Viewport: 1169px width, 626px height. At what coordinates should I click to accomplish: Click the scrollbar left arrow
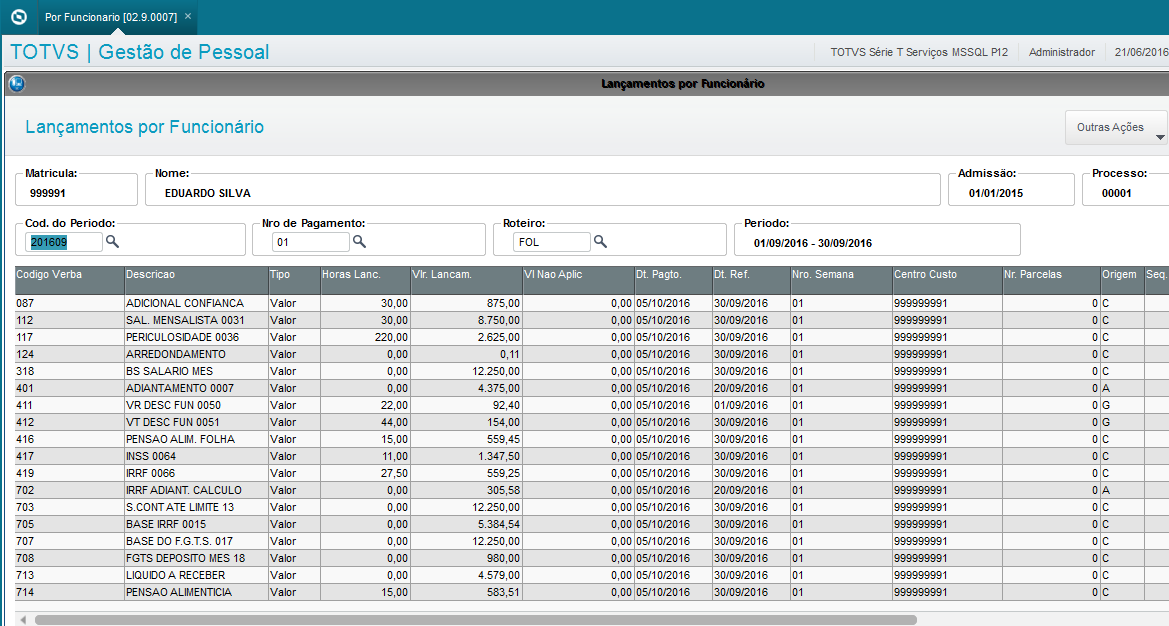pyautogui.click(x=23, y=620)
